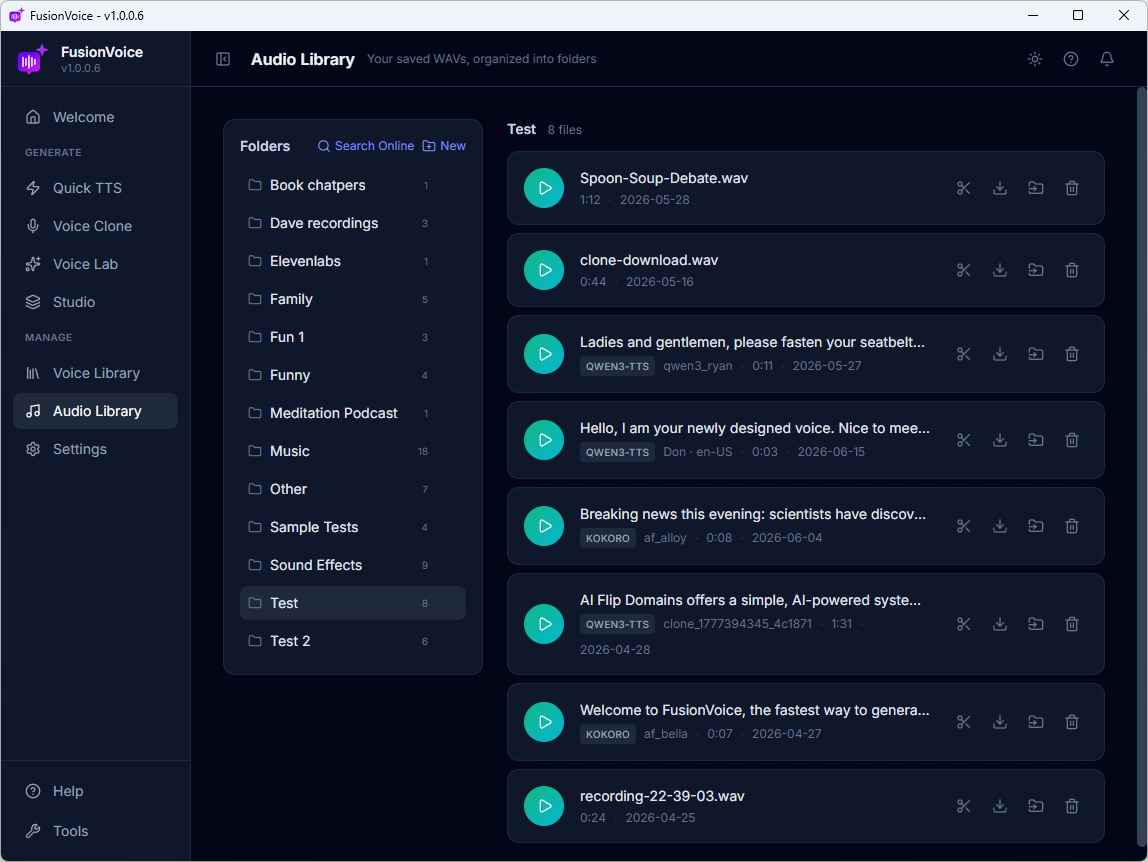Move the 'Hello, I am your' clip to folder
This screenshot has width=1148, height=862.
click(1035, 440)
